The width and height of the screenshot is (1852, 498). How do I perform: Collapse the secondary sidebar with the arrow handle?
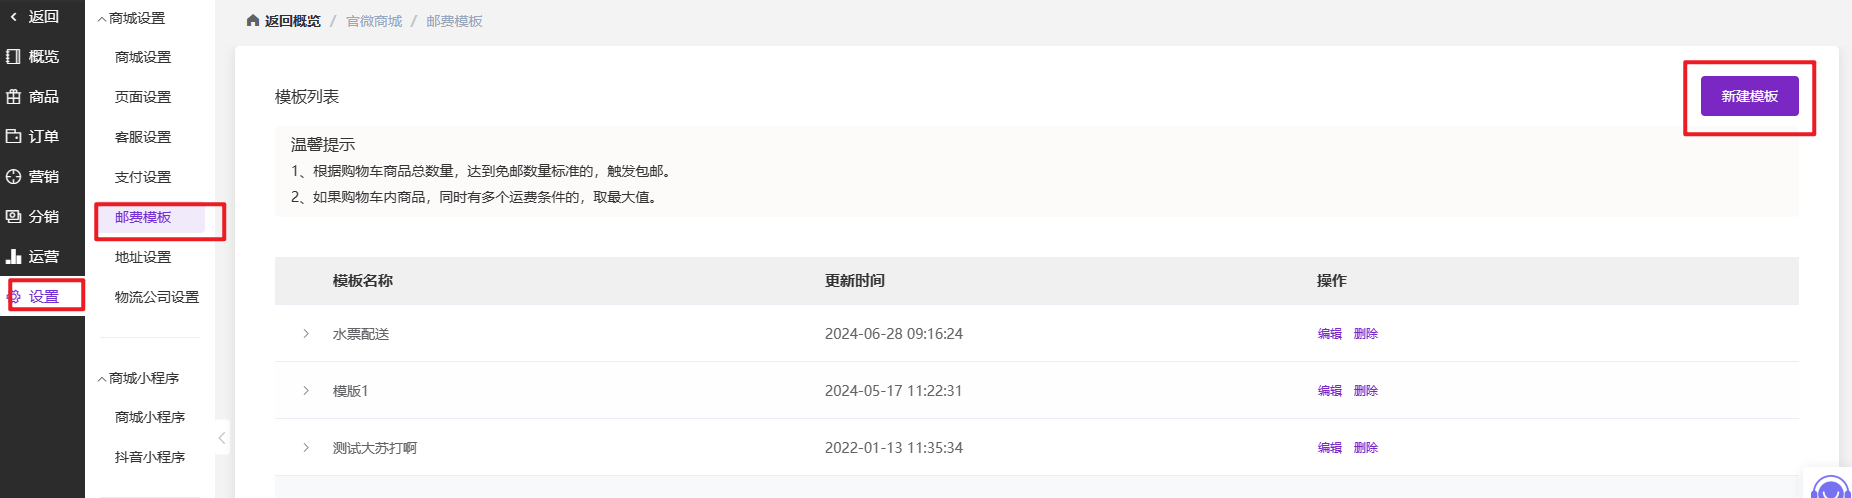(222, 437)
